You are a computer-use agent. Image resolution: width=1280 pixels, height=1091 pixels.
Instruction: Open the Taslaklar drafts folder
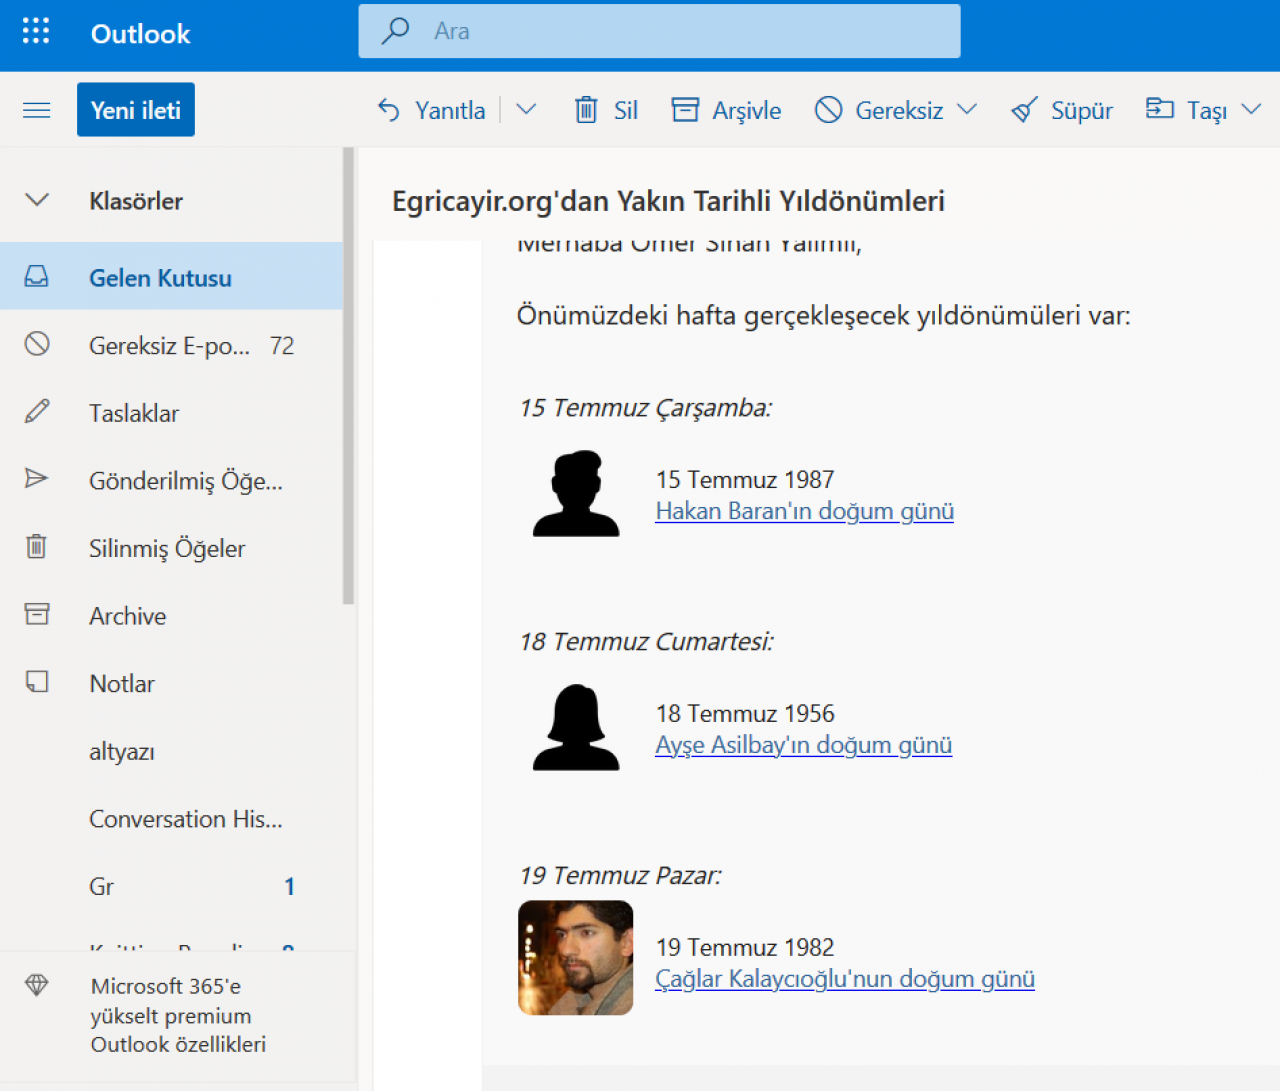coord(134,413)
